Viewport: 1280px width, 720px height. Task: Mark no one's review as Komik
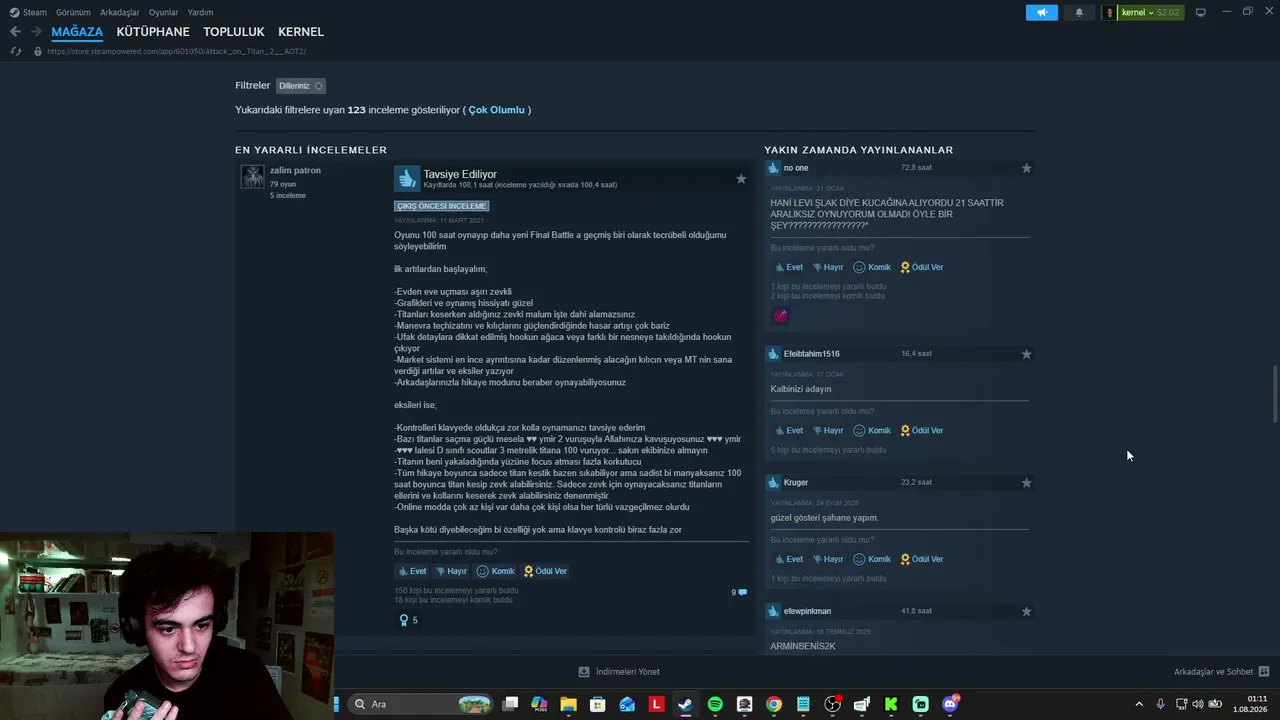pos(871,268)
